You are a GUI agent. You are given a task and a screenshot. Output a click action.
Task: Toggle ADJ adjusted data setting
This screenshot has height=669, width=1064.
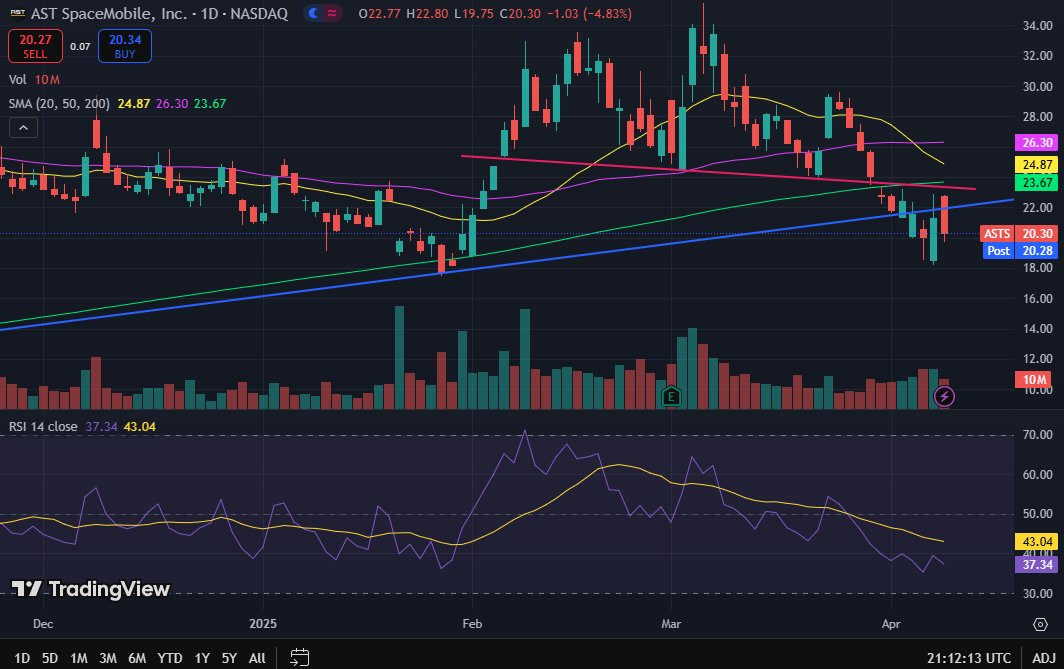1044,657
